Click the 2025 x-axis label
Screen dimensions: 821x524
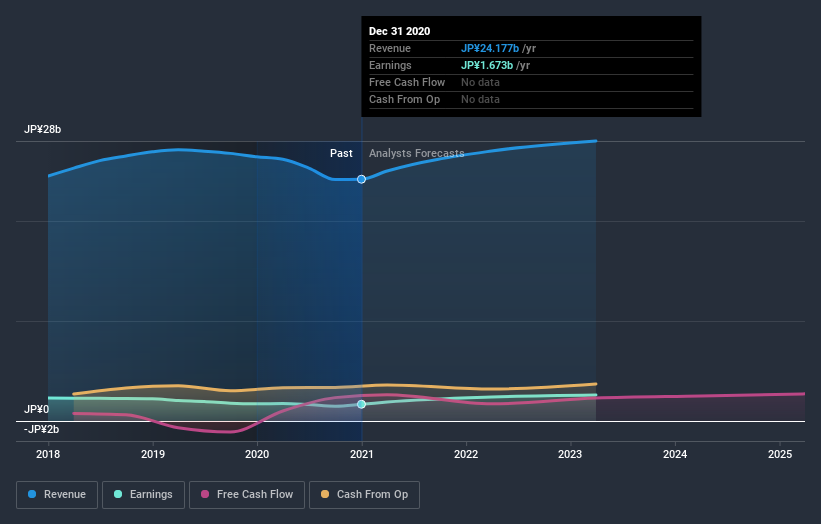pos(780,454)
